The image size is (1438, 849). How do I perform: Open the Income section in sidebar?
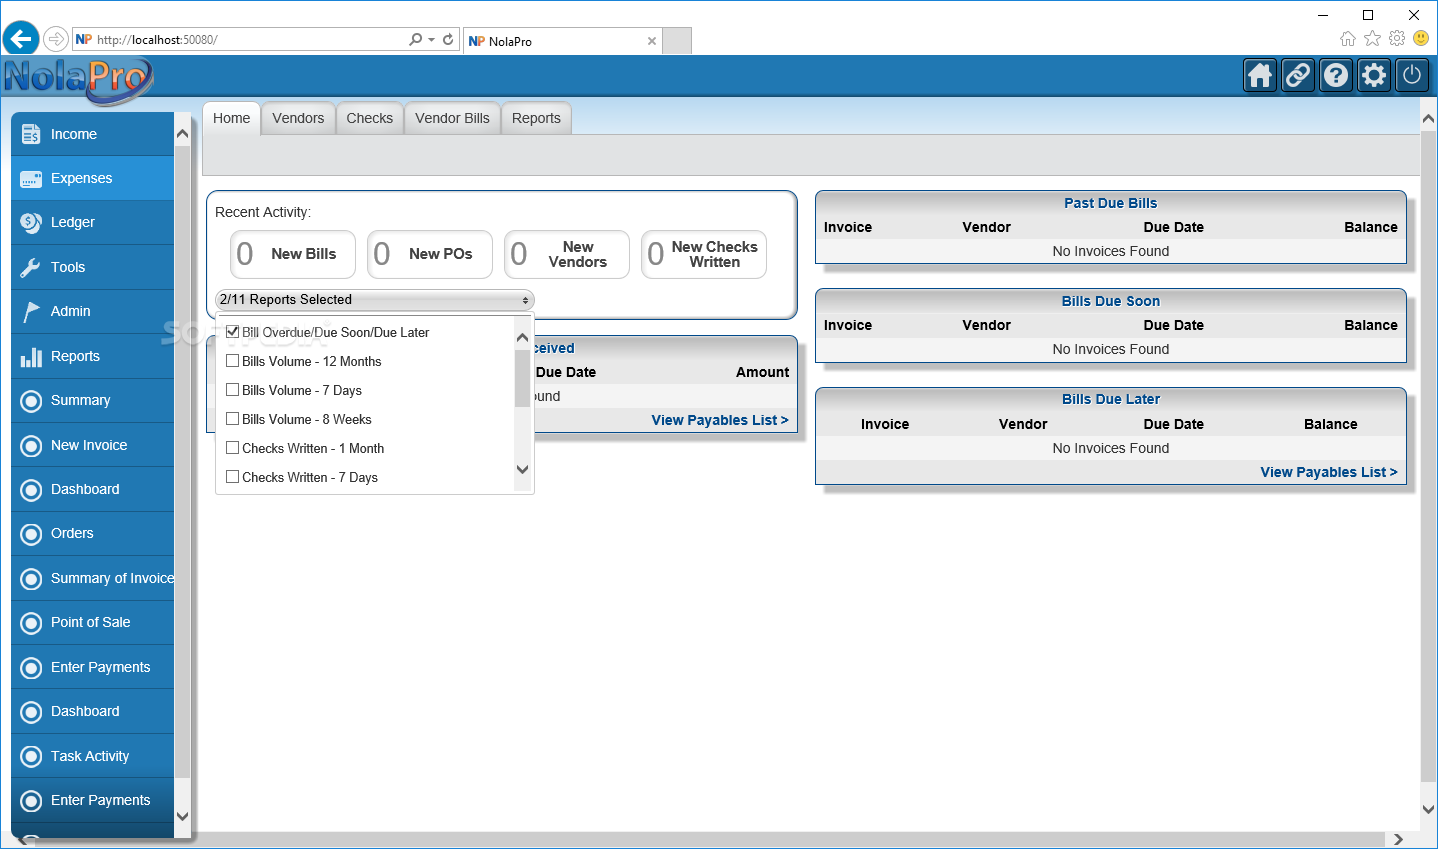click(92, 134)
